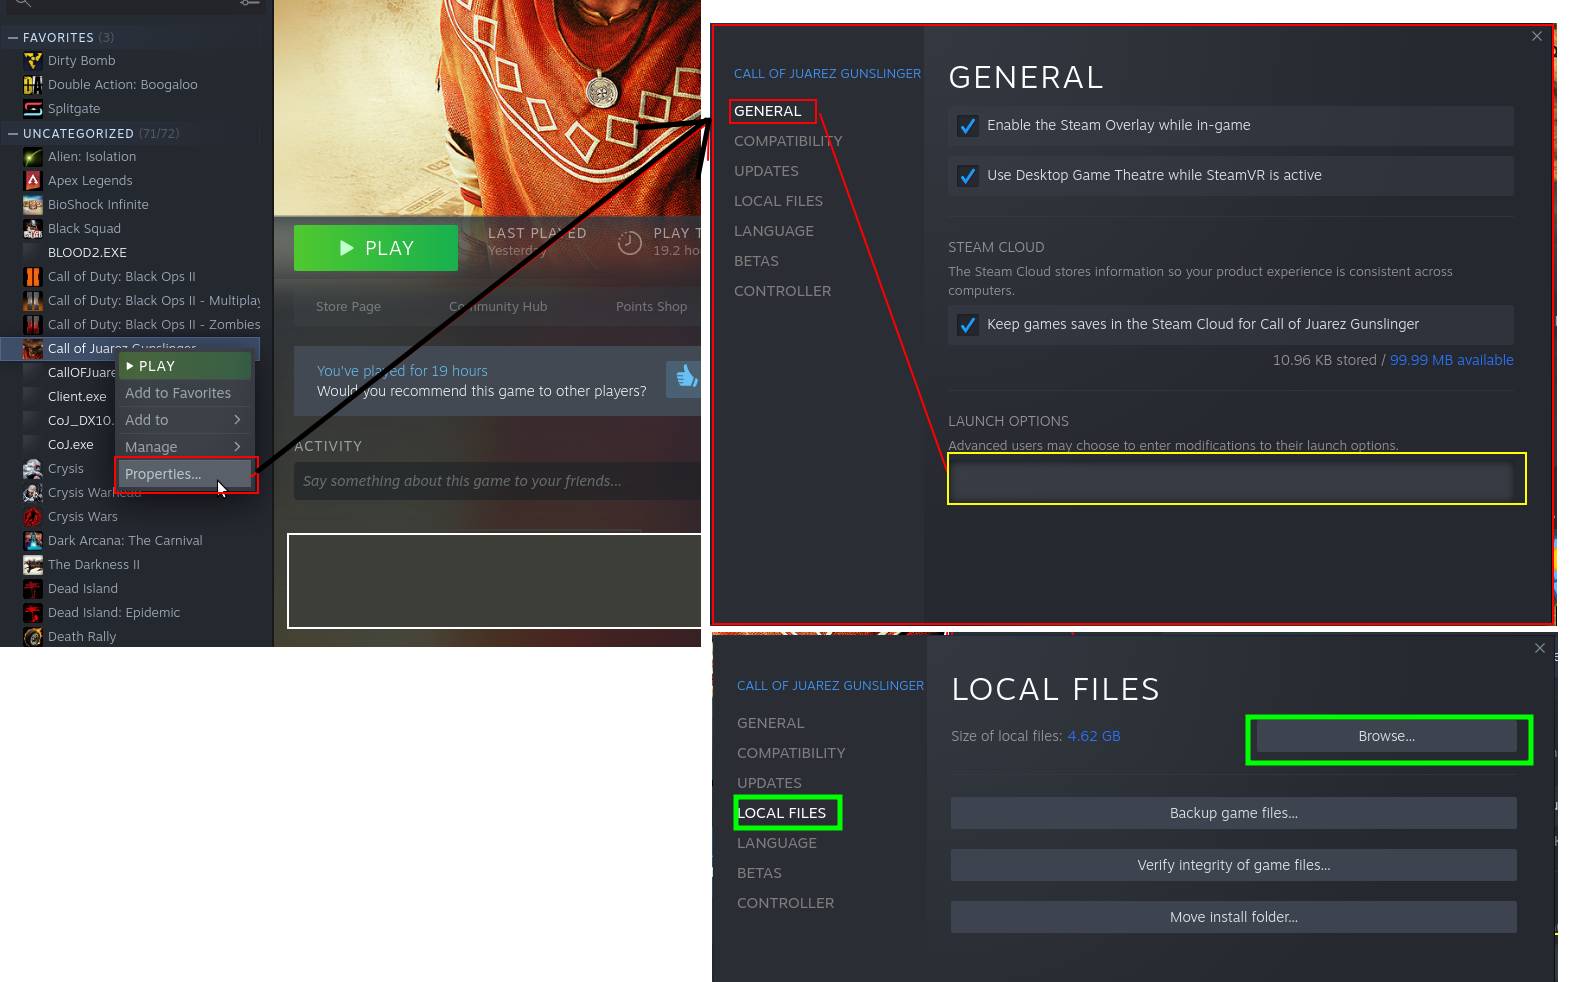This screenshot has height=982, width=1577.
Task: Close the Local Files properties window
Action: tap(1540, 648)
